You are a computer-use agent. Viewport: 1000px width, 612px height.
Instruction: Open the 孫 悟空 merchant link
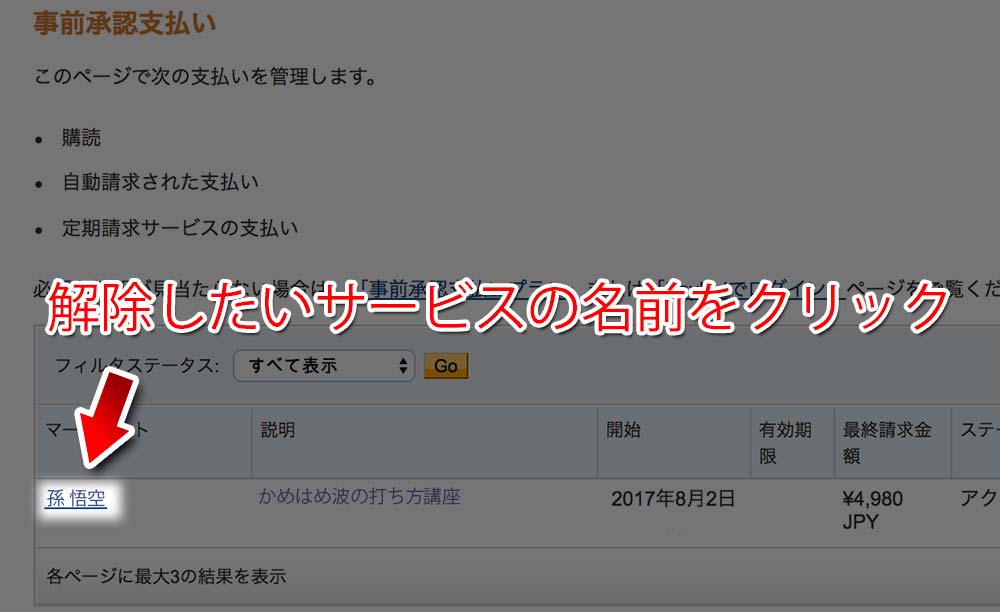(x=76, y=499)
